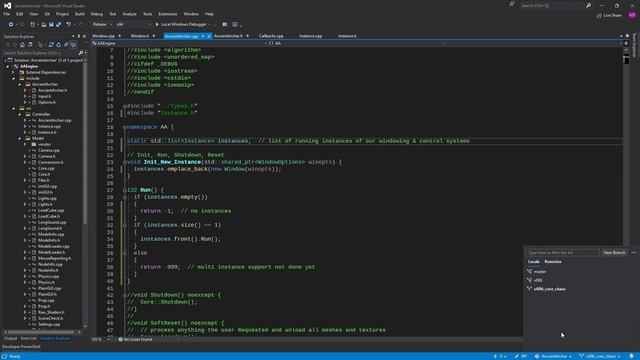
Task: Click the Undo toolbar icon
Action: 69,24
